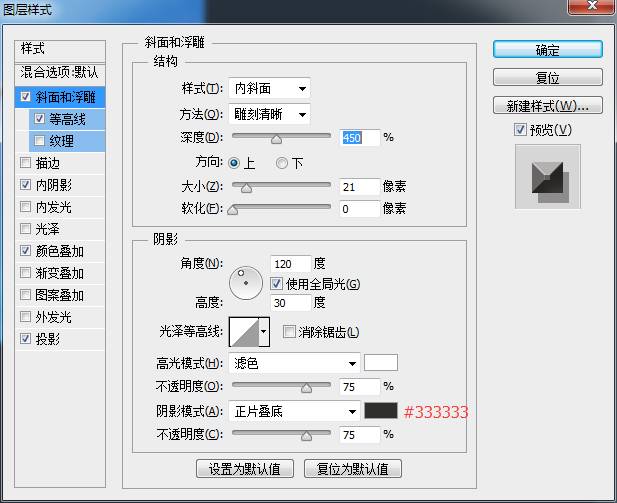Enable the 描边 stroke checkbox
The height and width of the screenshot is (503, 617).
pyautogui.click(x=25, y=163)
